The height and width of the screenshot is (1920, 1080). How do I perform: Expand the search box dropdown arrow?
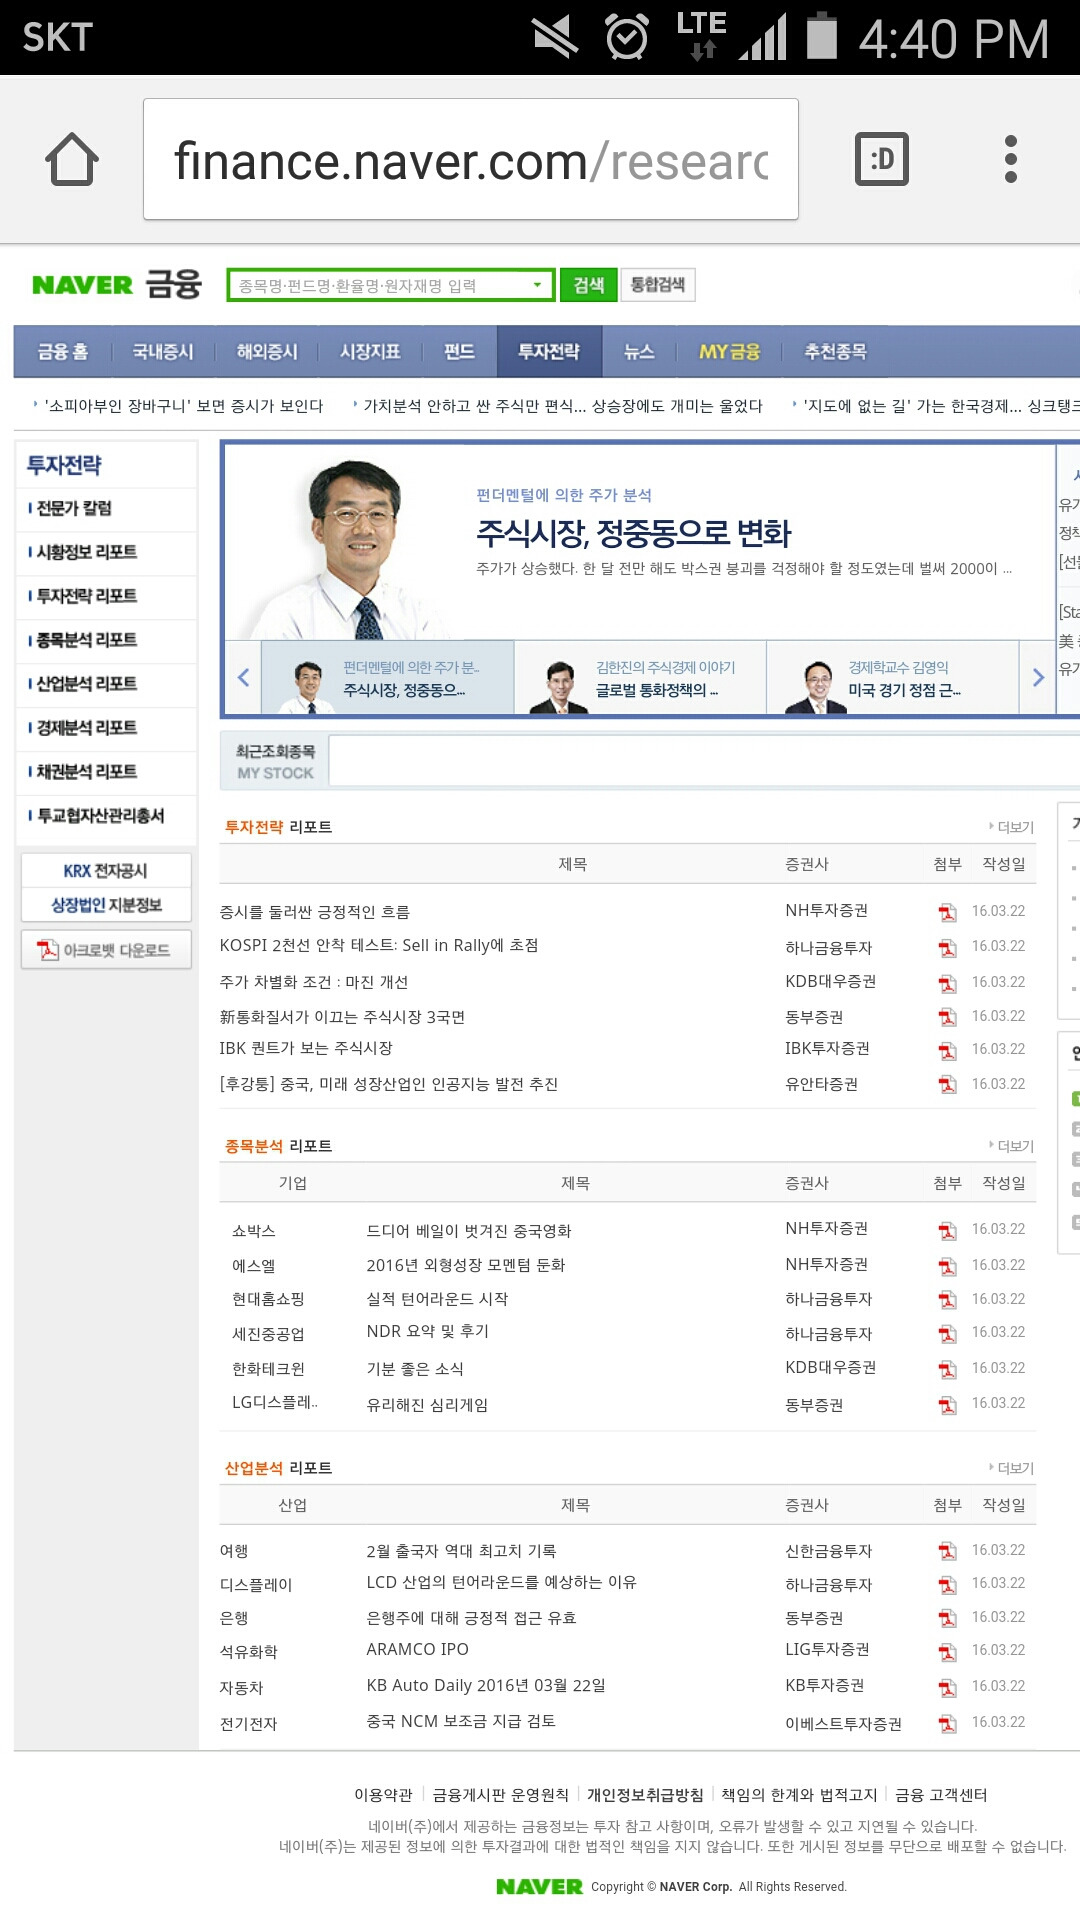coord(539,285)
